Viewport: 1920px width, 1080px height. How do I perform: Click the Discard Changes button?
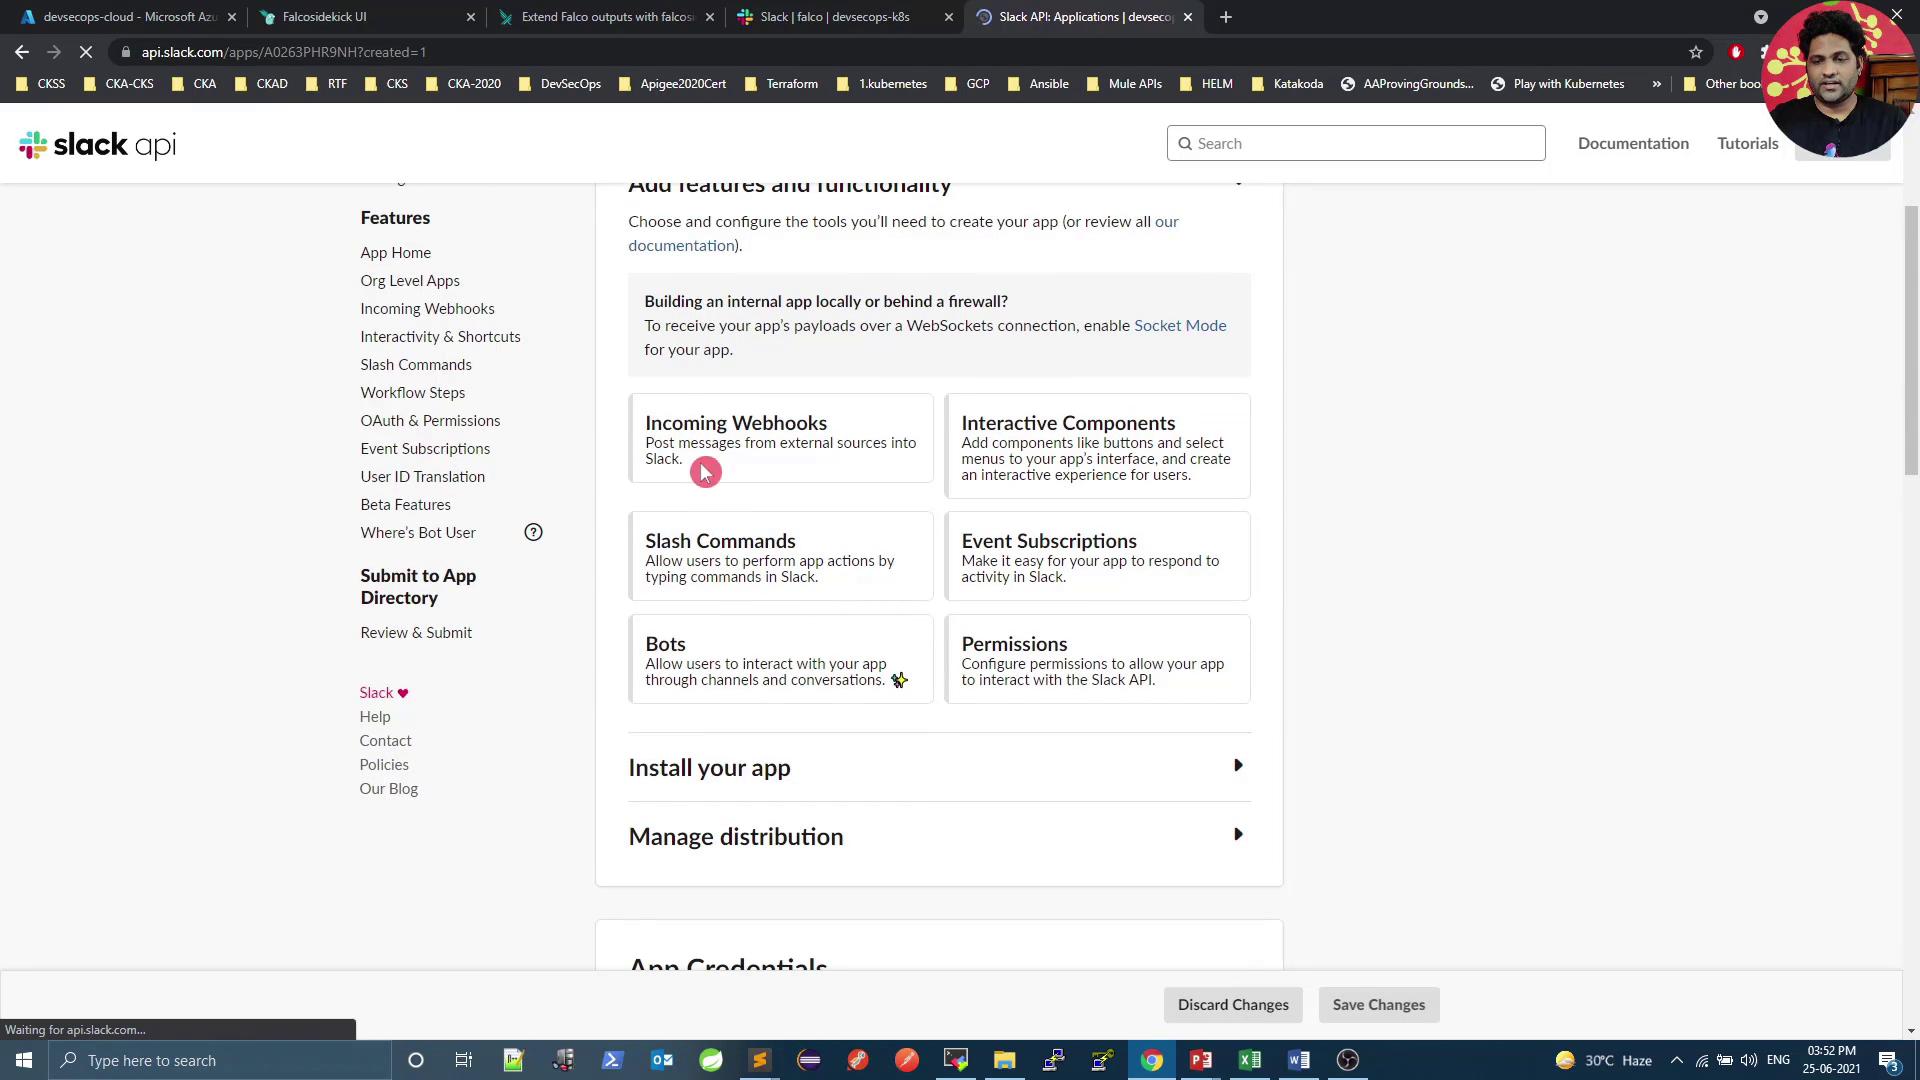[x=1232, y=1005]
